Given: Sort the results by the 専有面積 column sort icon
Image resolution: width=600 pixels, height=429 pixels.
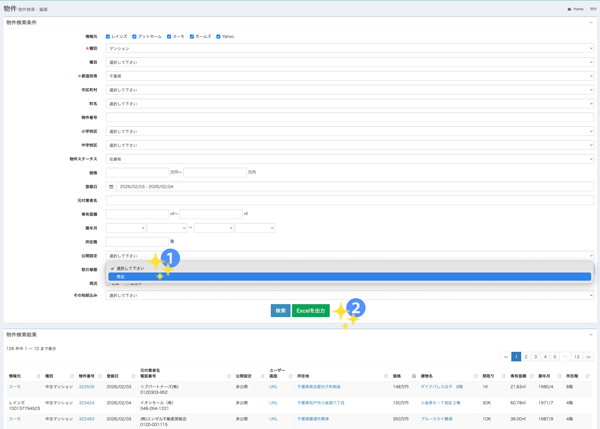Looking at the screenshot, I should pyautogui.click(x=532, y=376).
